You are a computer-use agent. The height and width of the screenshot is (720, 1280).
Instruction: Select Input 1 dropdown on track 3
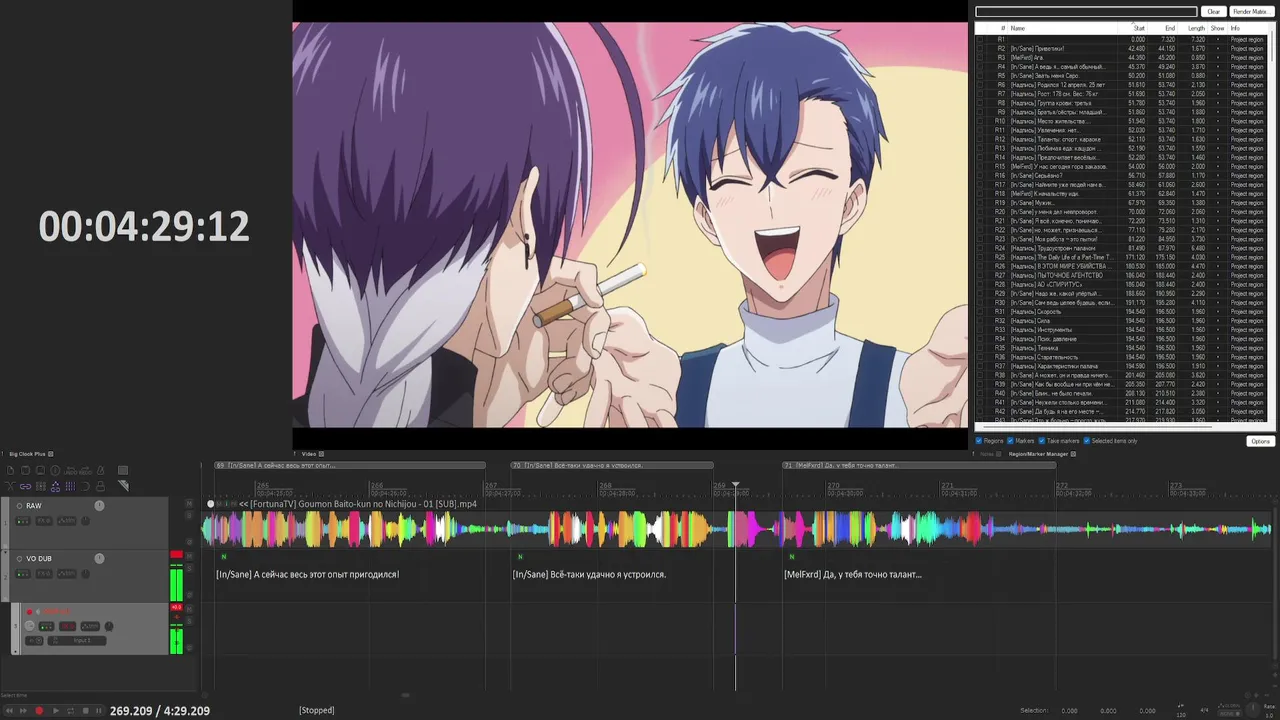(x=77, y=641)
